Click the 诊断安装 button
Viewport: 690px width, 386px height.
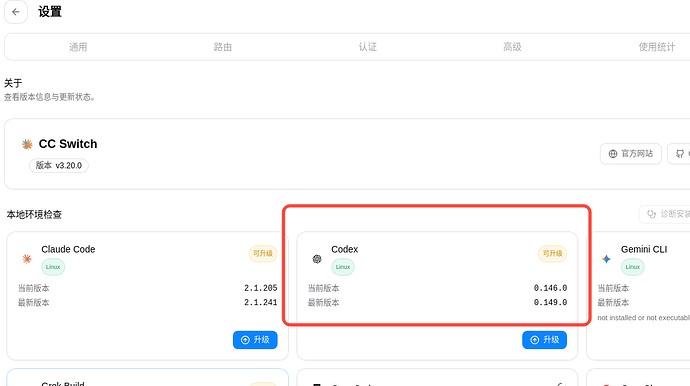pos(664,214)
